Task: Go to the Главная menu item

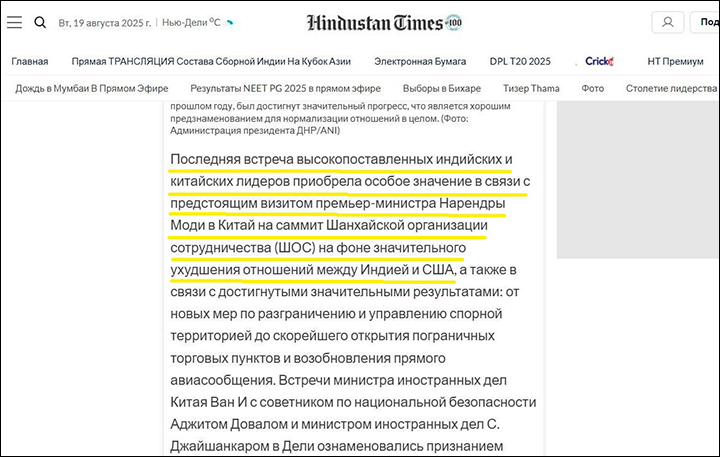Action: tap(30, 62)
